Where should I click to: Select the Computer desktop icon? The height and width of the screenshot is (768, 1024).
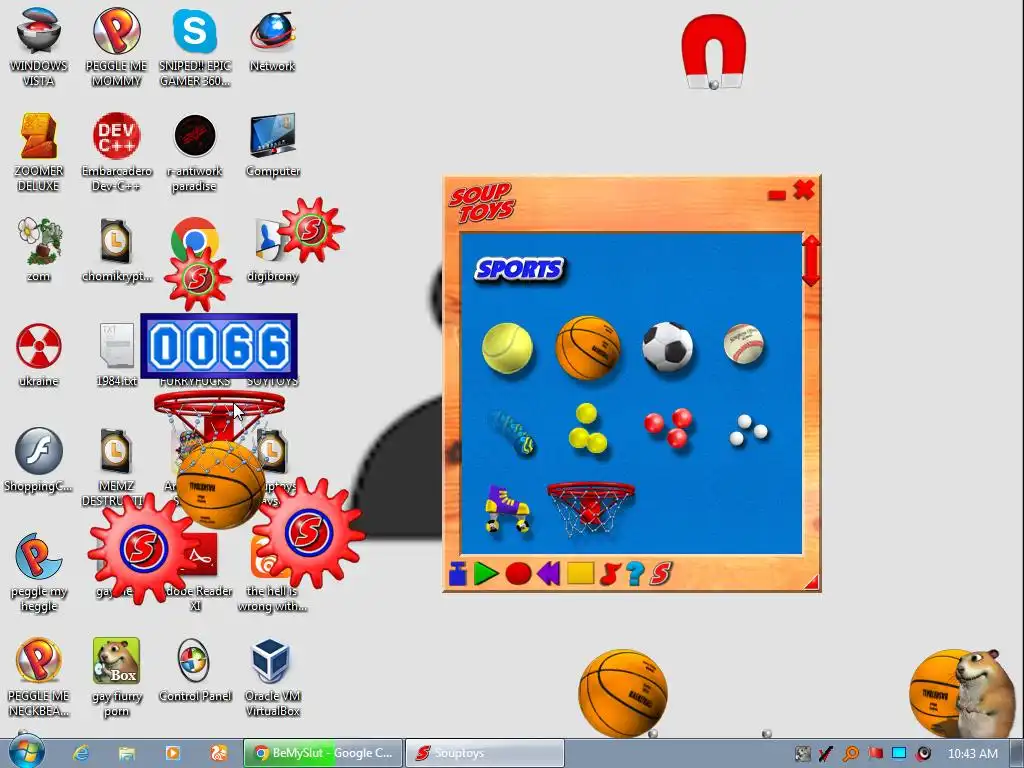pyautogui.click(x=272, y=146)
